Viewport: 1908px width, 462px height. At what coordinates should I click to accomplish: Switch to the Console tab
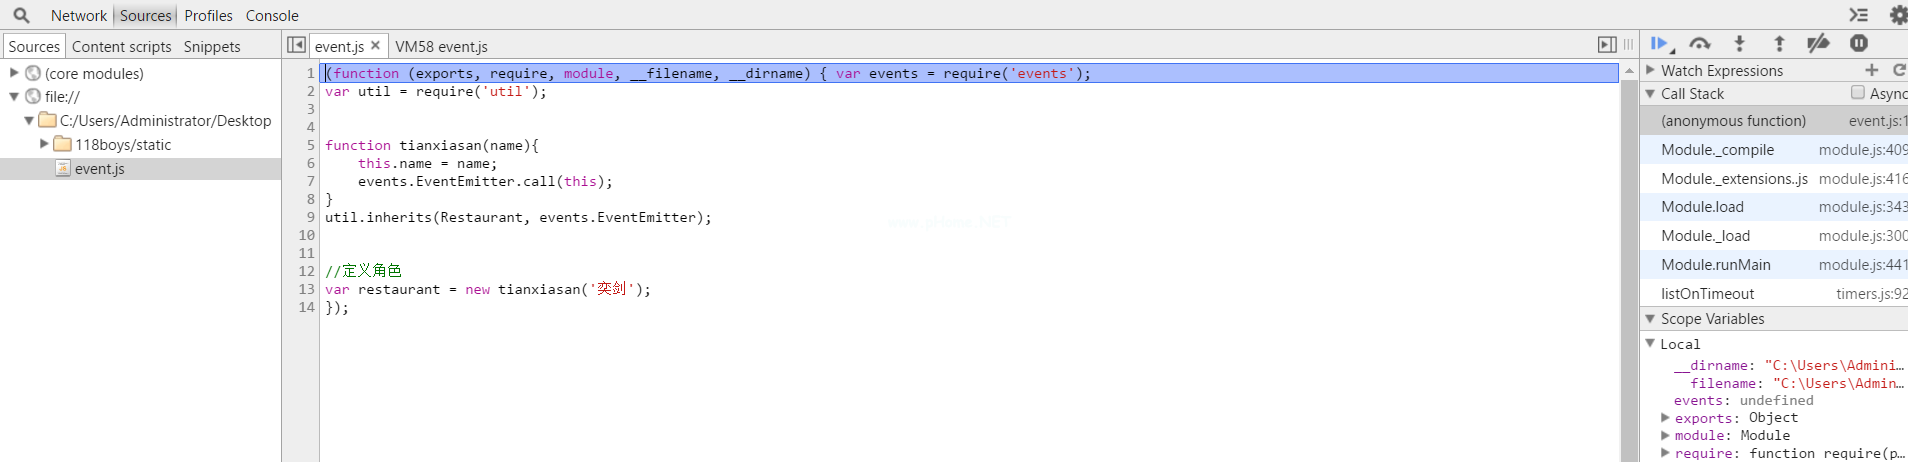click(x=272, y=16)
